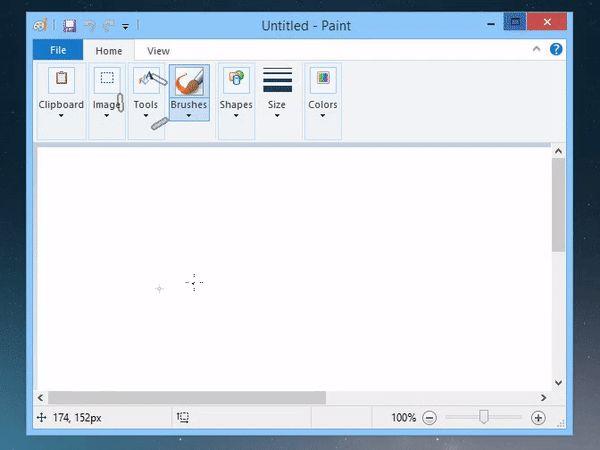
Task: Expand the Brushes dropdown arrow
Action: [189, 116]
